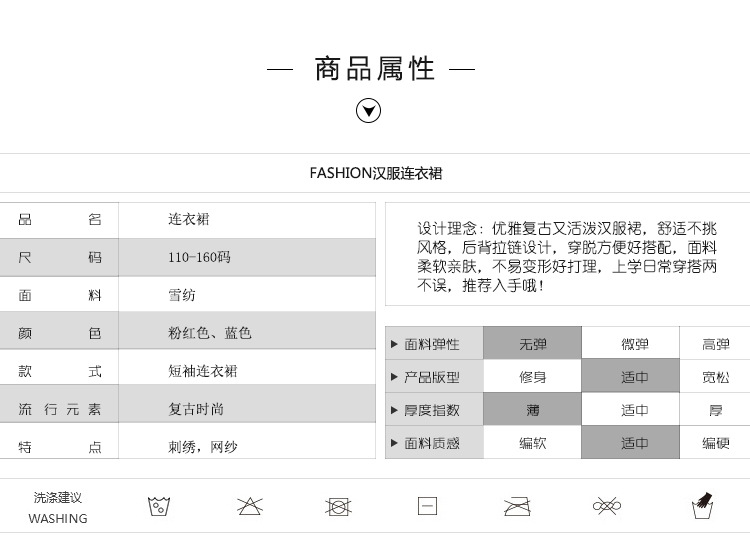Image resolution: width=750 pixels, height=555 pixels.
Task: Select the 厚 thickness option
Action: coord(715,410)
